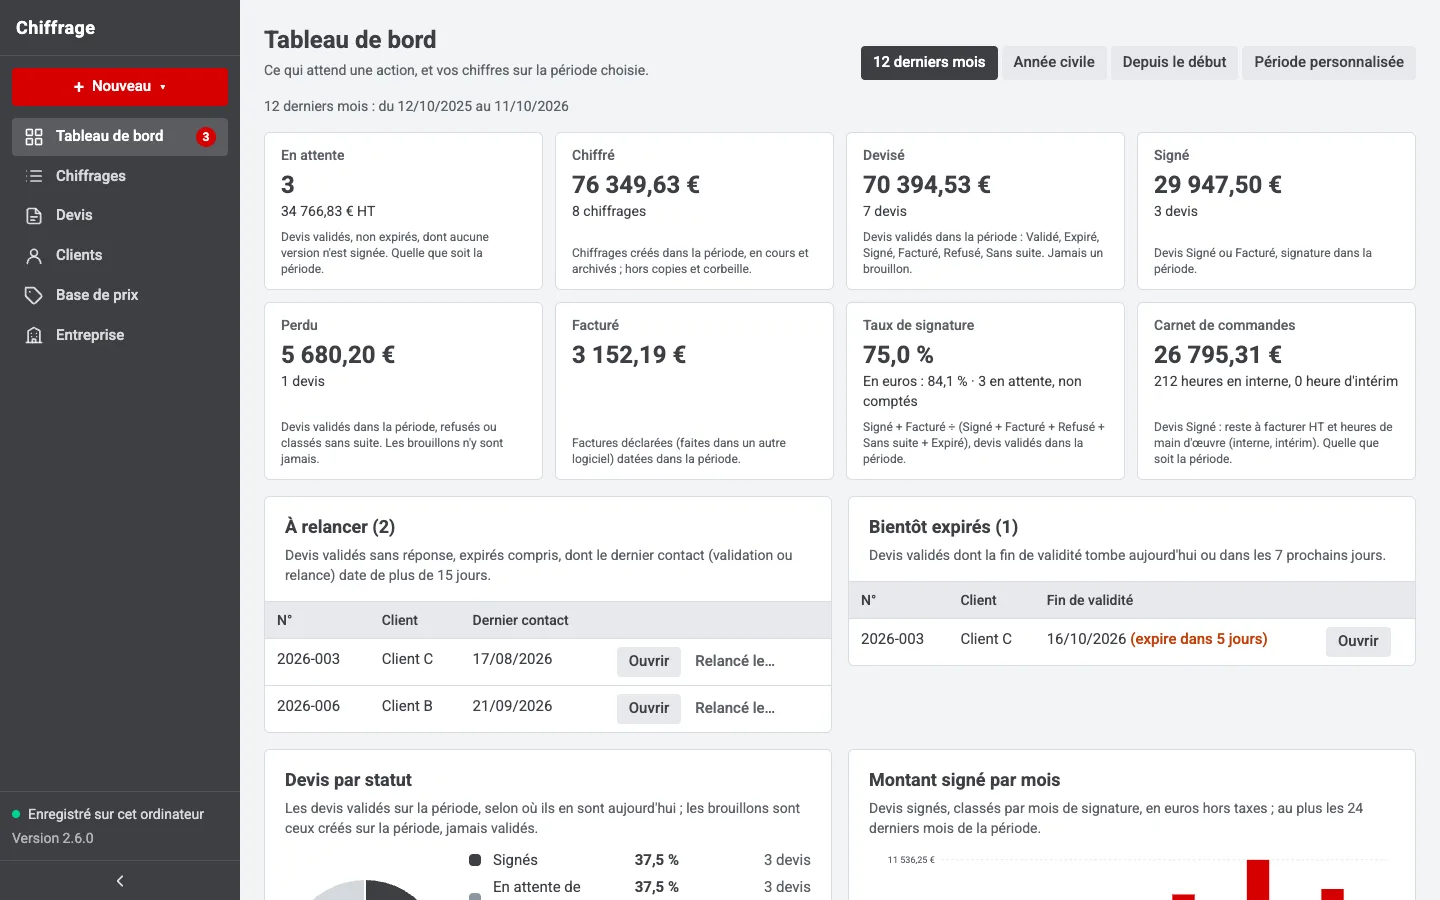Viewport: 1440px width, 900px height.
Task: Click the Perdu amount 5 680,20 €
Action: [x=338, y=355]
